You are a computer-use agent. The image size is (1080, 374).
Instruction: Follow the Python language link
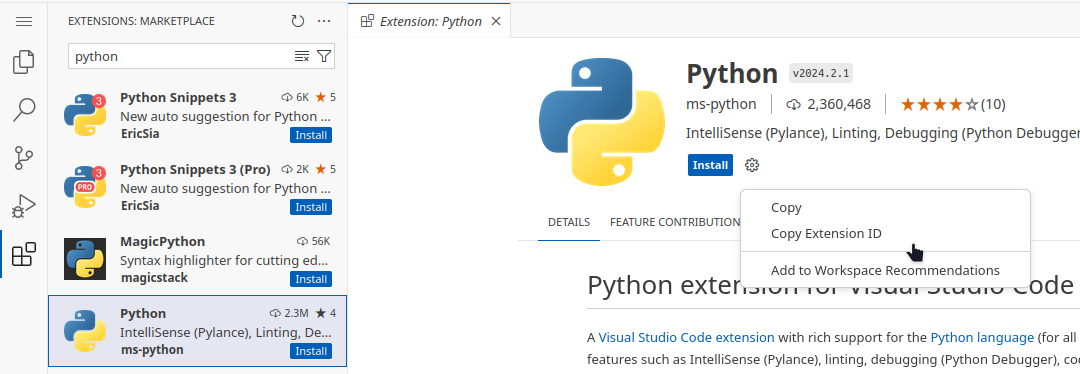click(982, 337)
